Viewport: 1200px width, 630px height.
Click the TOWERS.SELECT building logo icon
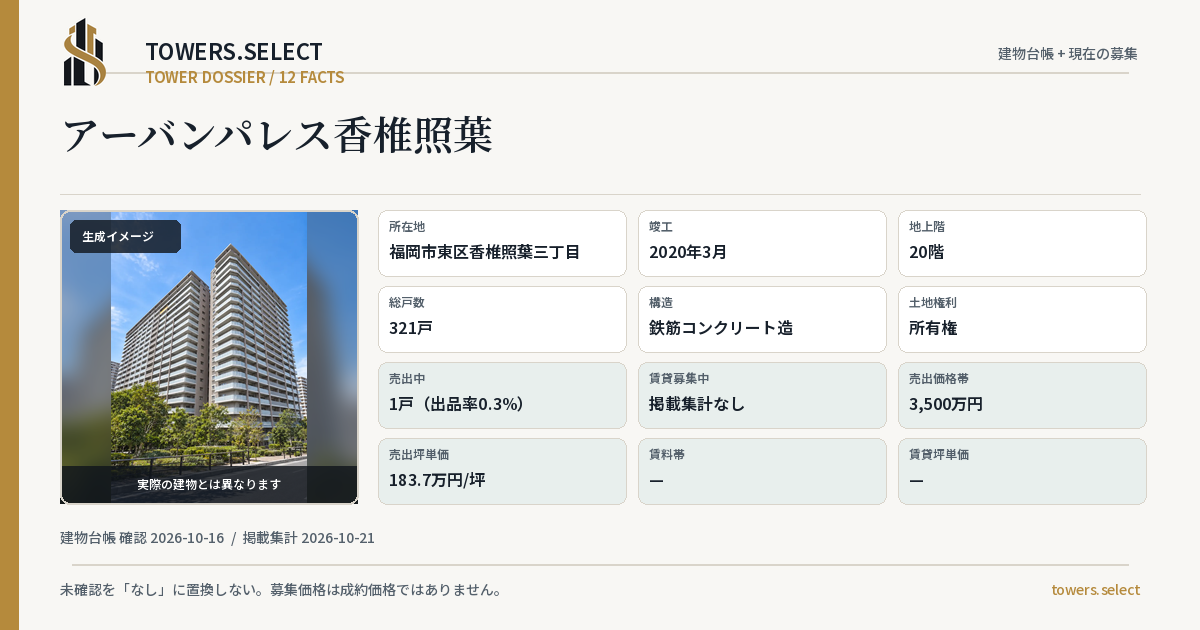click(85, 52)
